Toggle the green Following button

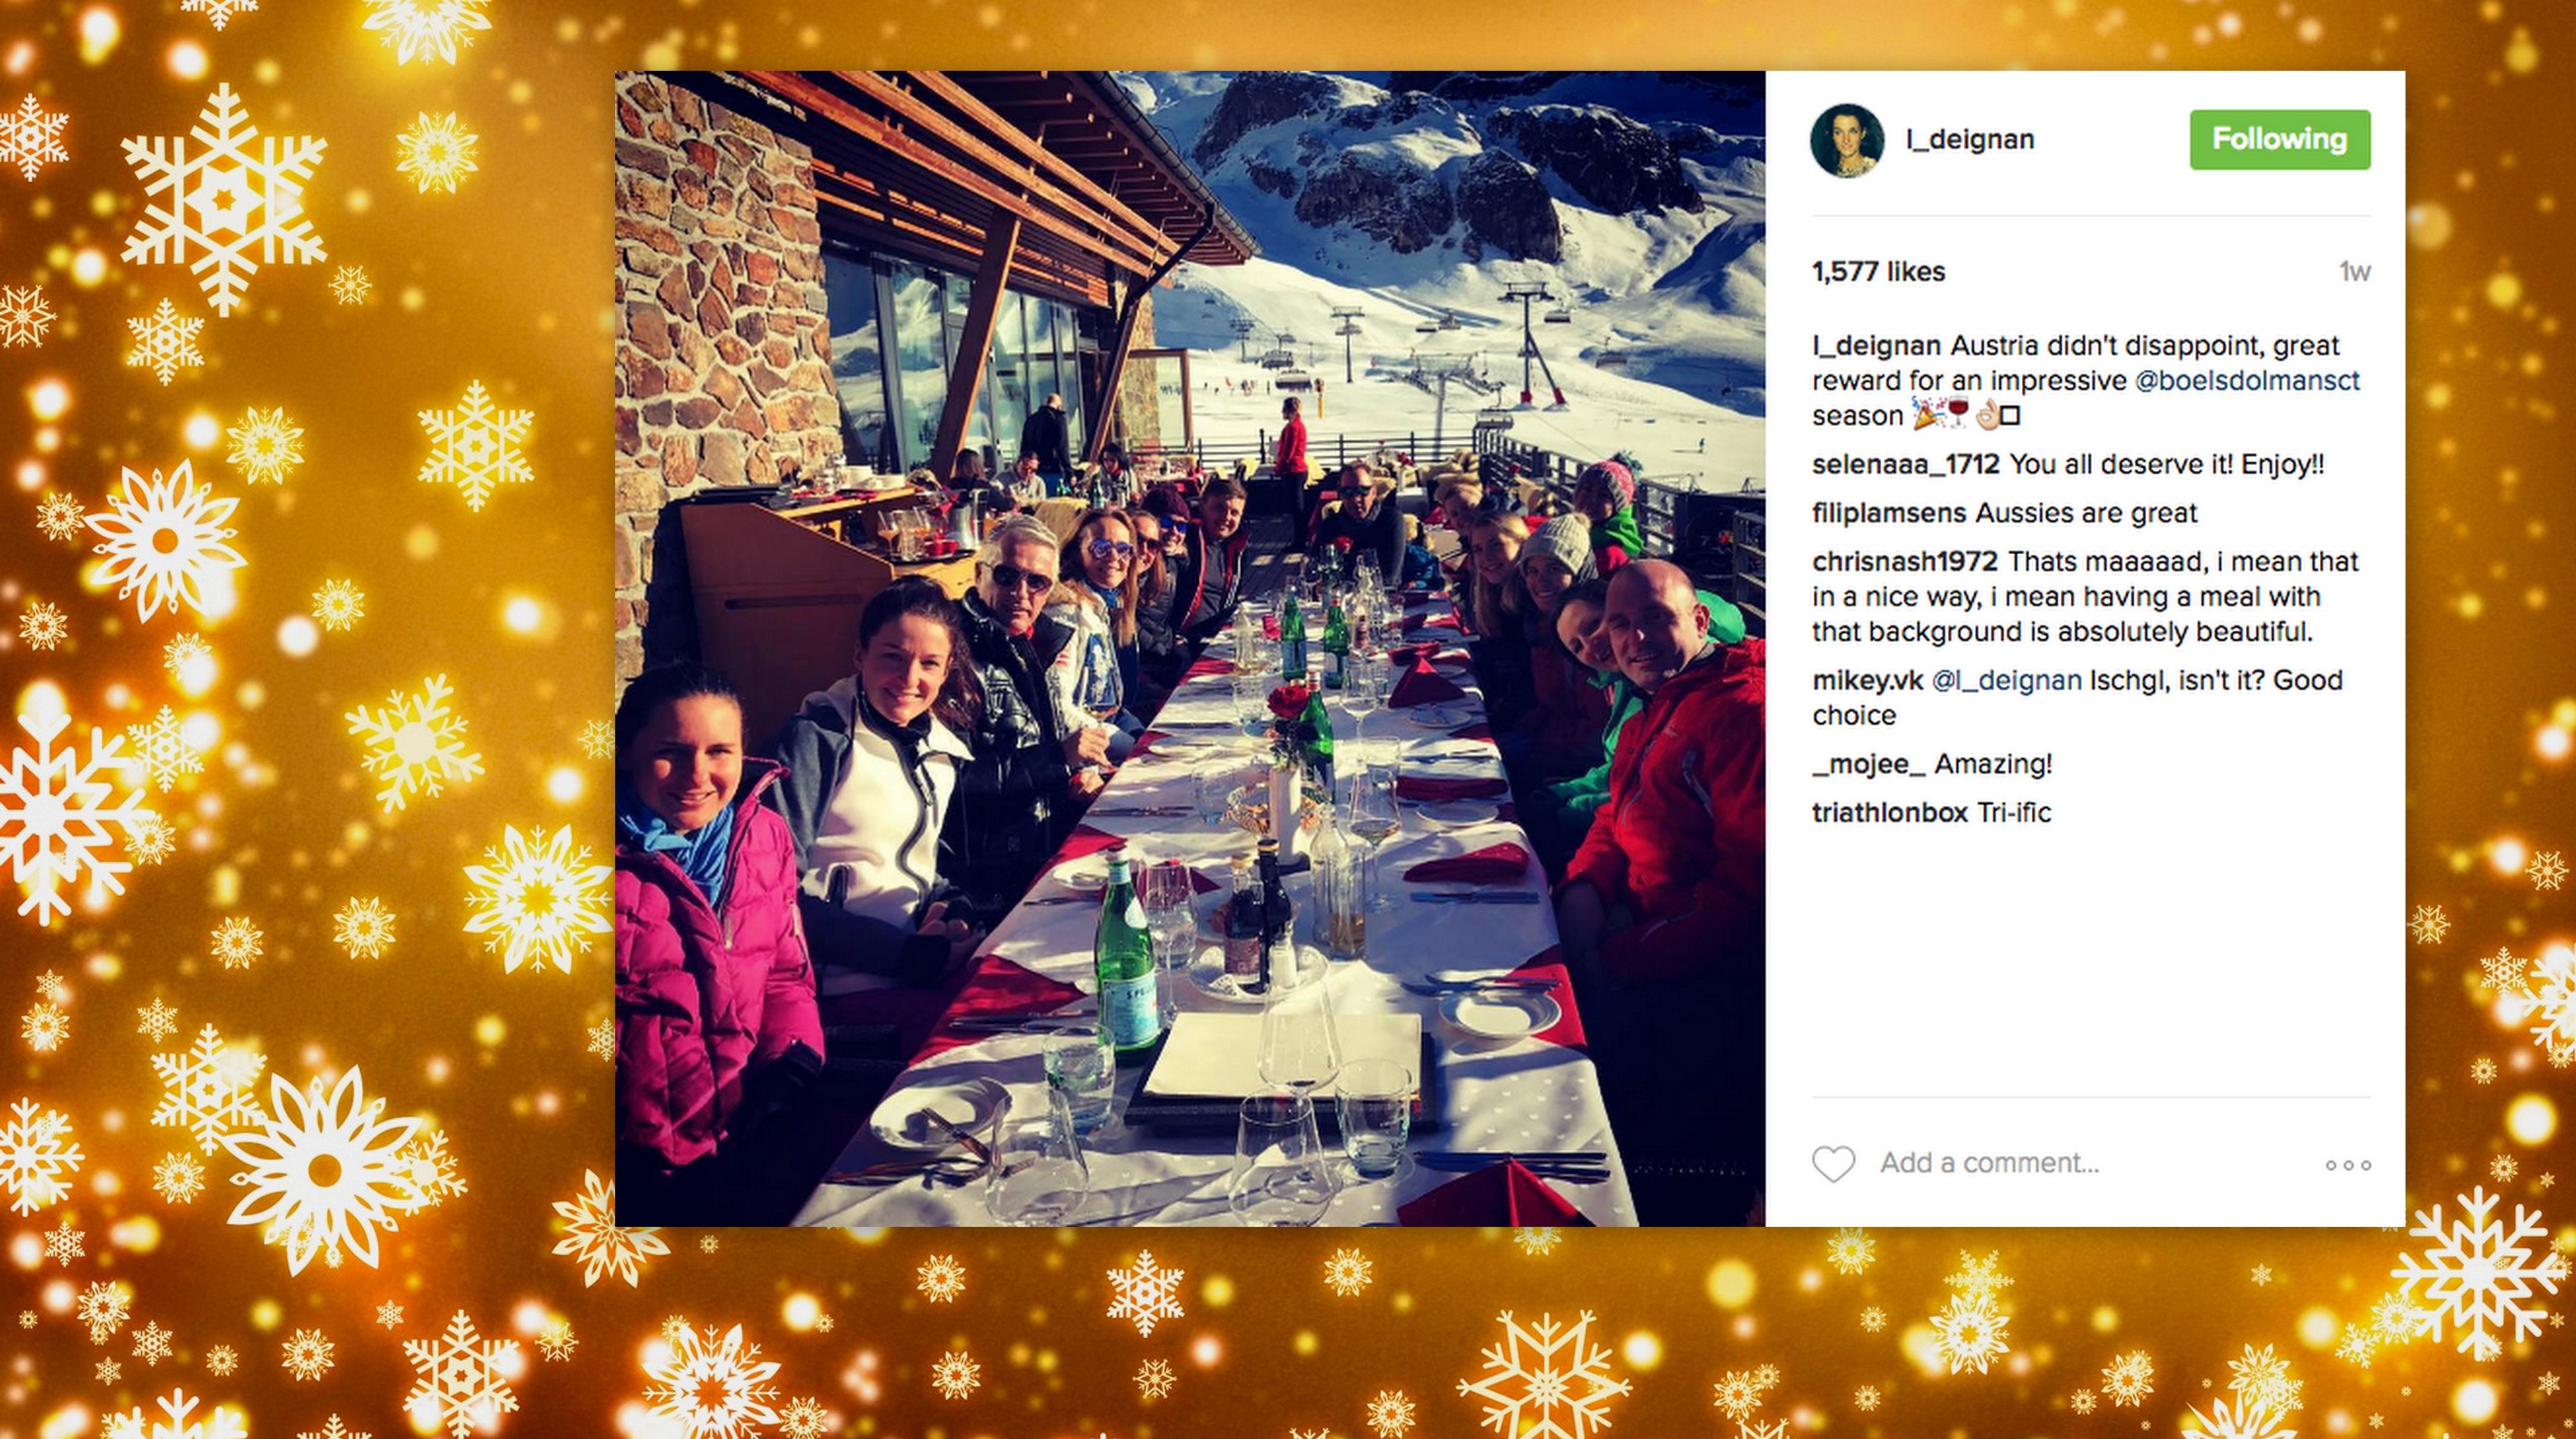(x=2279, y=139)
